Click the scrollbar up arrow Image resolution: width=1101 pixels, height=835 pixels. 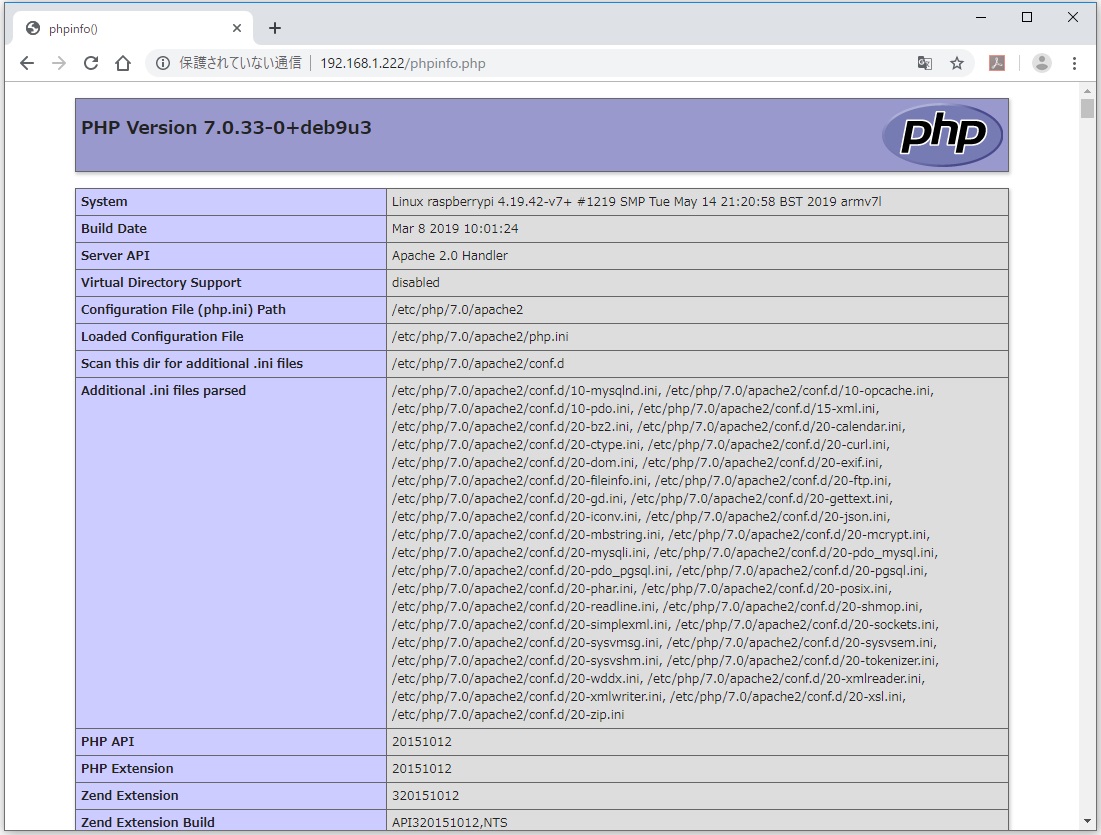pos(1087,90)
